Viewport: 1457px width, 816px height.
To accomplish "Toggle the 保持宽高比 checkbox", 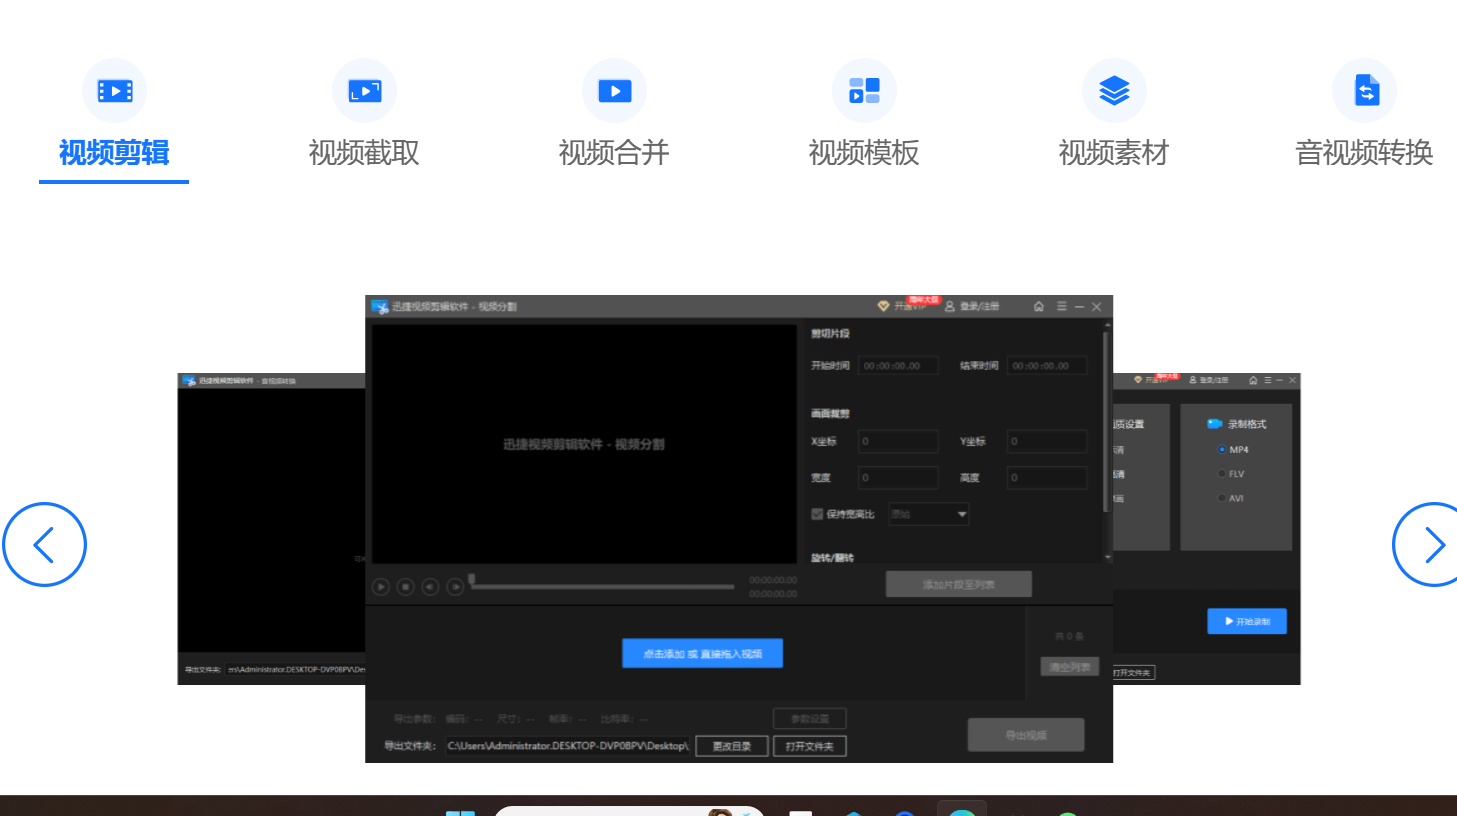I will click(817, 514).
